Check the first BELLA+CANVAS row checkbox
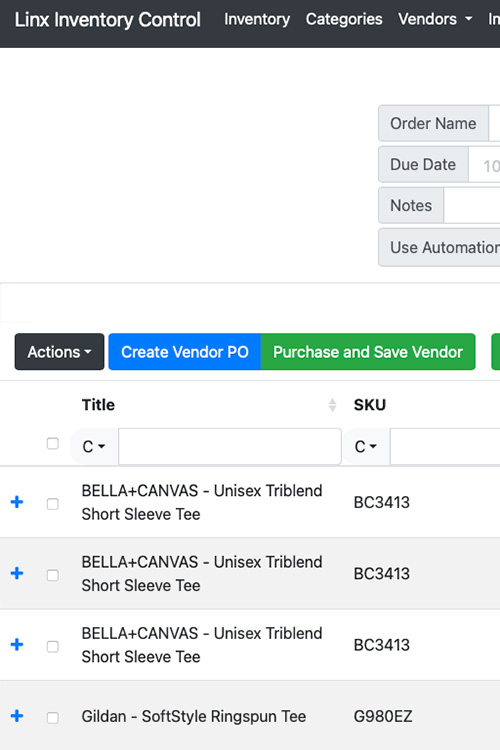500x750 pixels. click(53, 504)
